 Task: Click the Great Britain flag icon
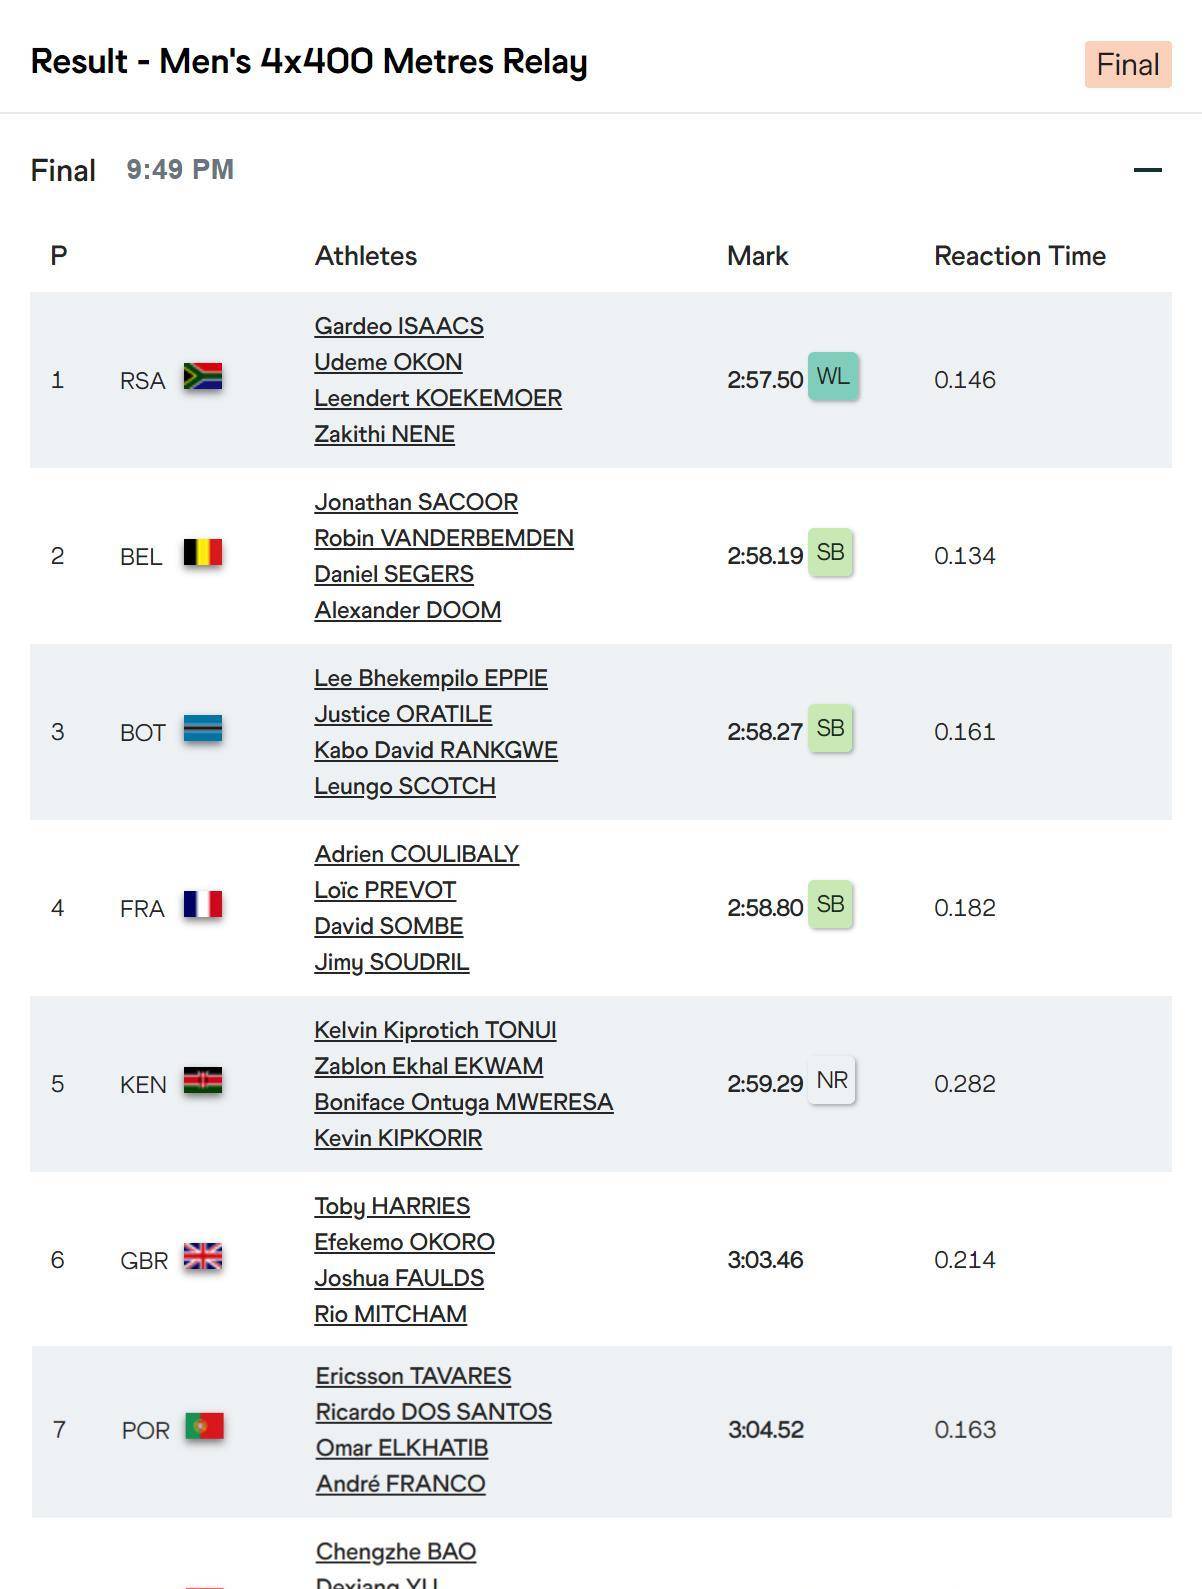pos(202,1258)
